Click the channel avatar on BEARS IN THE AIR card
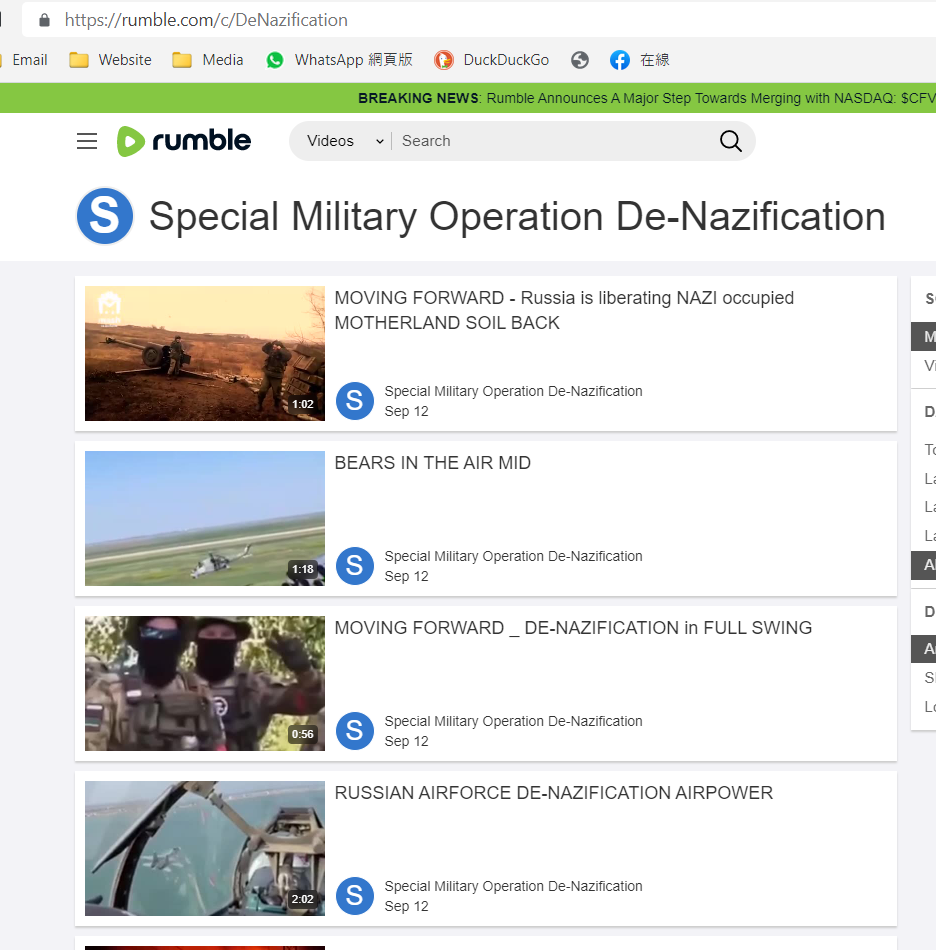This screenshot has width=936, height=950. 354,566
